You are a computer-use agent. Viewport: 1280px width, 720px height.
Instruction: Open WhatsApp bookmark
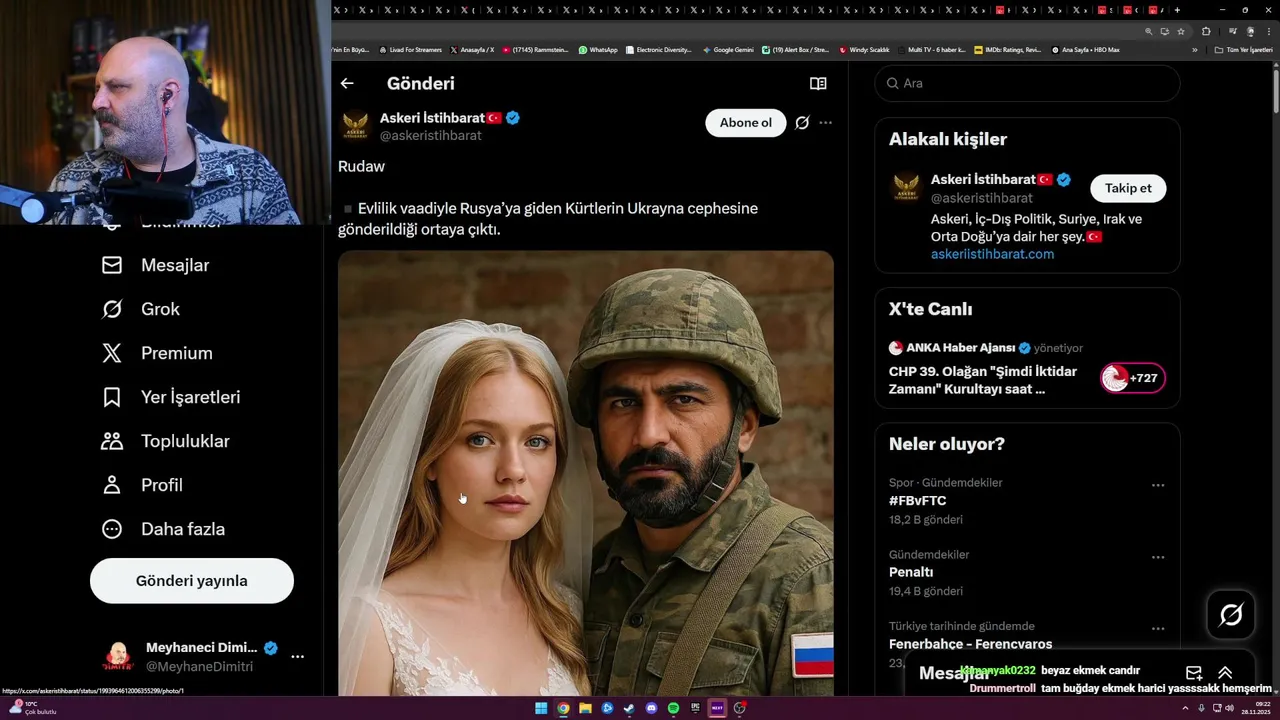598,49
